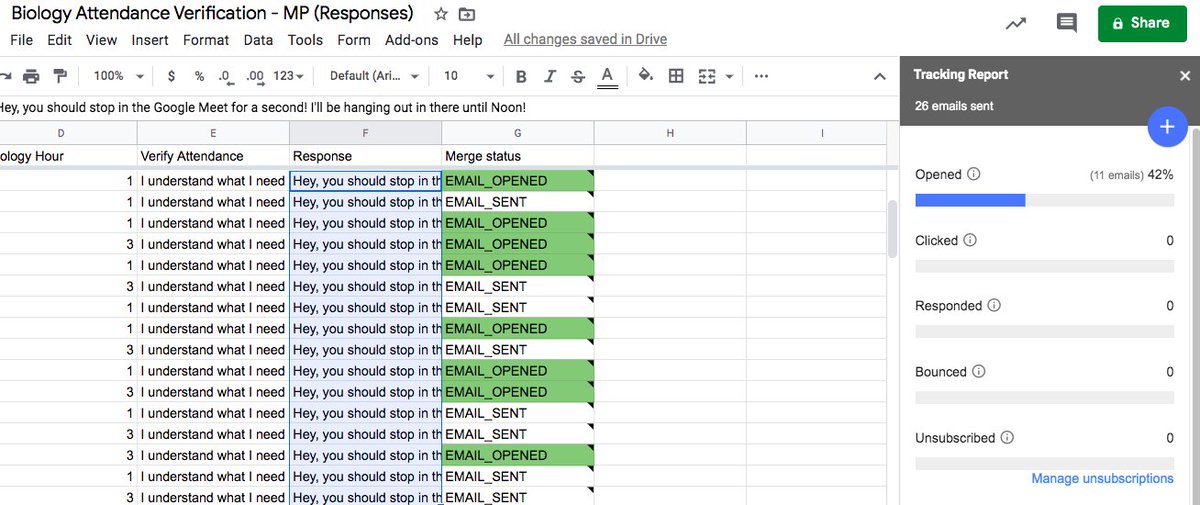Click the green Share button

pos(1142,23)
